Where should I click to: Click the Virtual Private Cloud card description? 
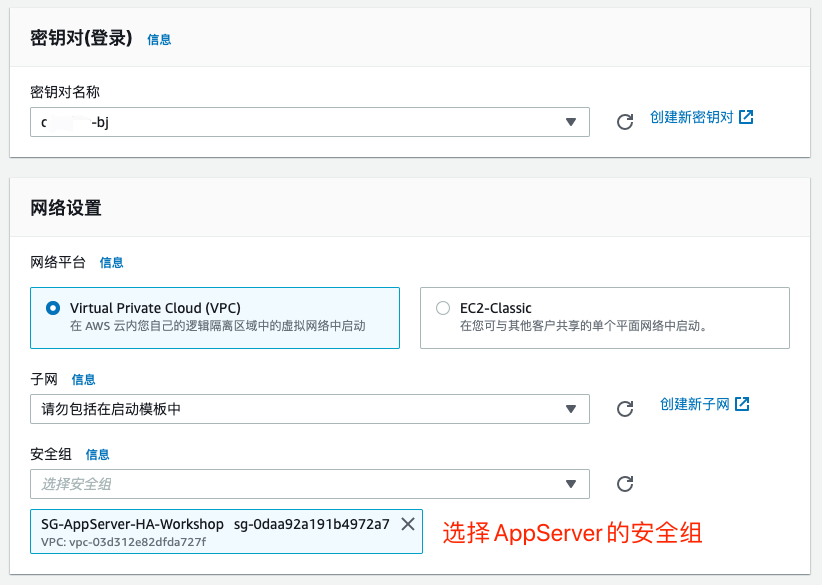(x=218, y=326)
